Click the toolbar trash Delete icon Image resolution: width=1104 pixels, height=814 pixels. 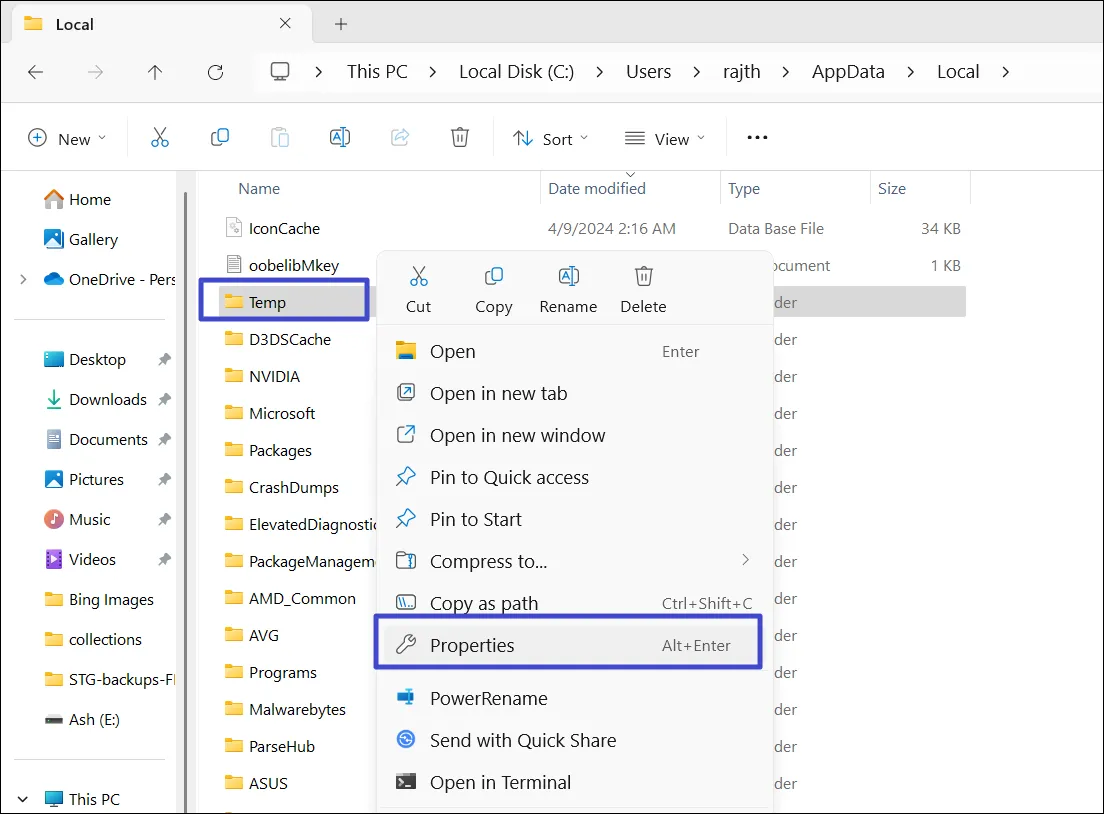pos(459,138)
